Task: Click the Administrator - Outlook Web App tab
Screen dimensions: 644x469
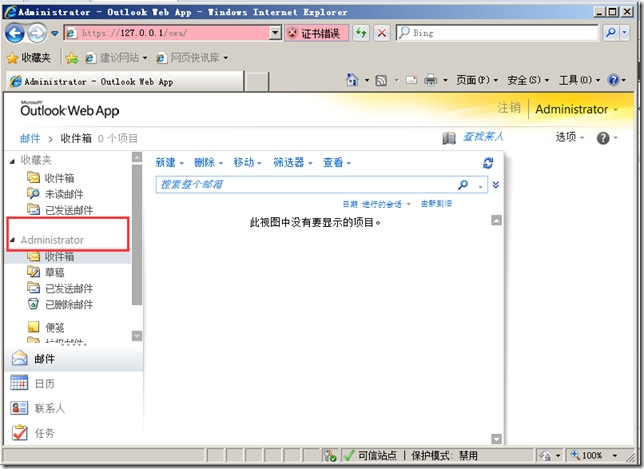Action: [x=125, y=81]
